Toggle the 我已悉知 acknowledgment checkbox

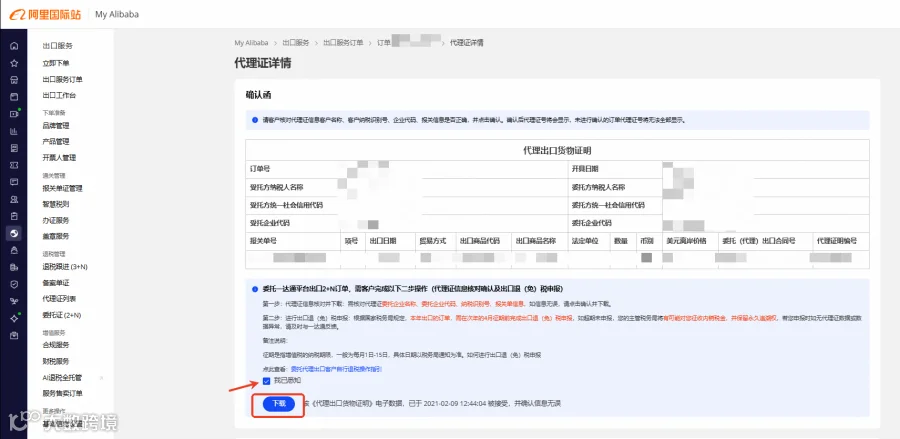click(266, 381)
